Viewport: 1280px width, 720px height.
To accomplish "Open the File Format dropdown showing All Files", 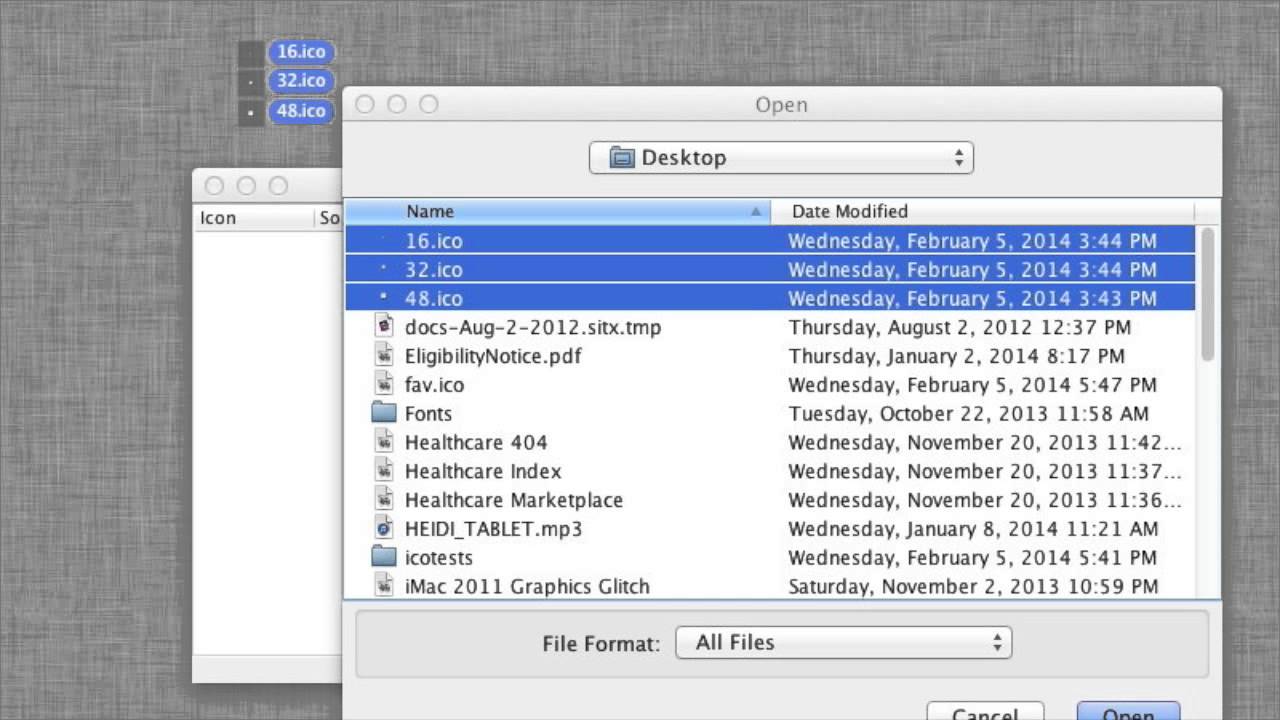I will click(843, 643).
